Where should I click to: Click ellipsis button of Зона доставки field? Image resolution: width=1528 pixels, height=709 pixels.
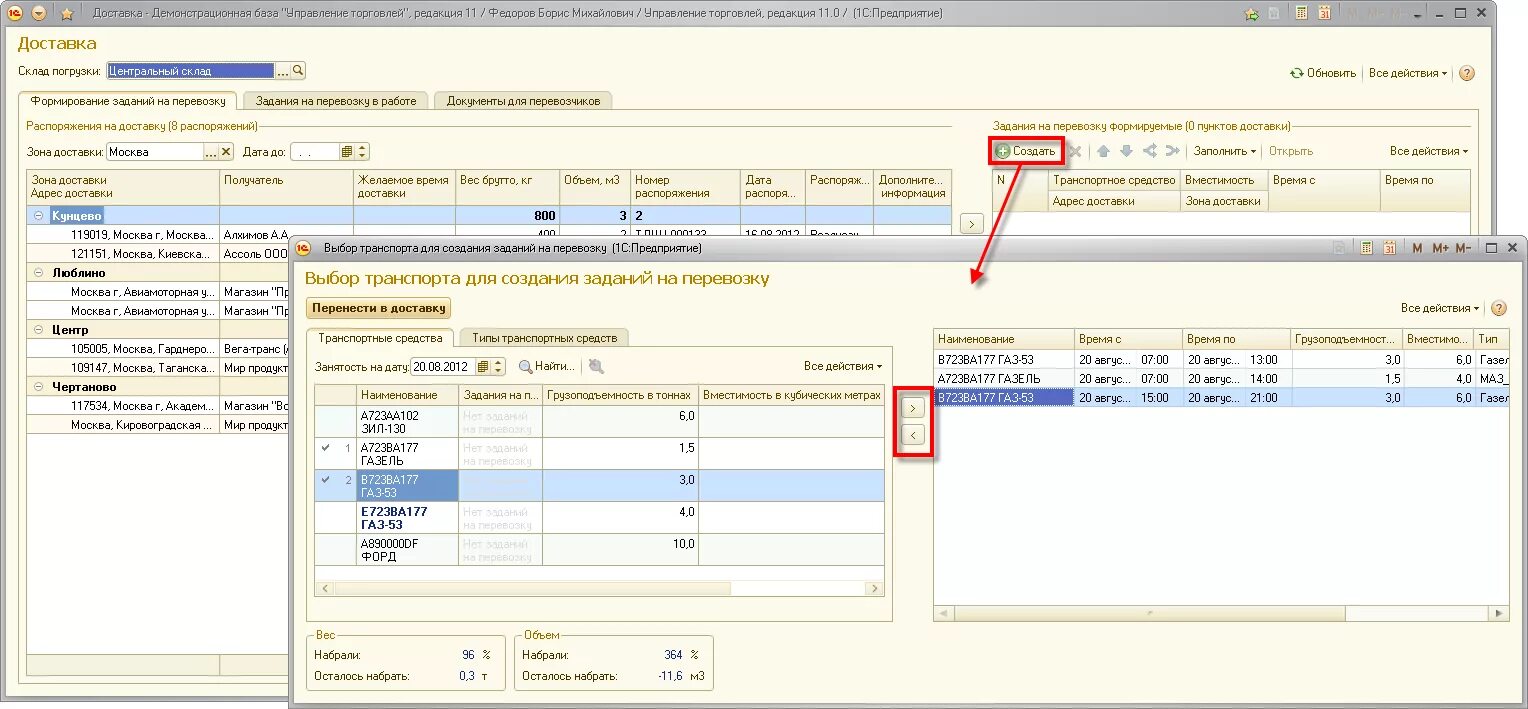point(210,152)
